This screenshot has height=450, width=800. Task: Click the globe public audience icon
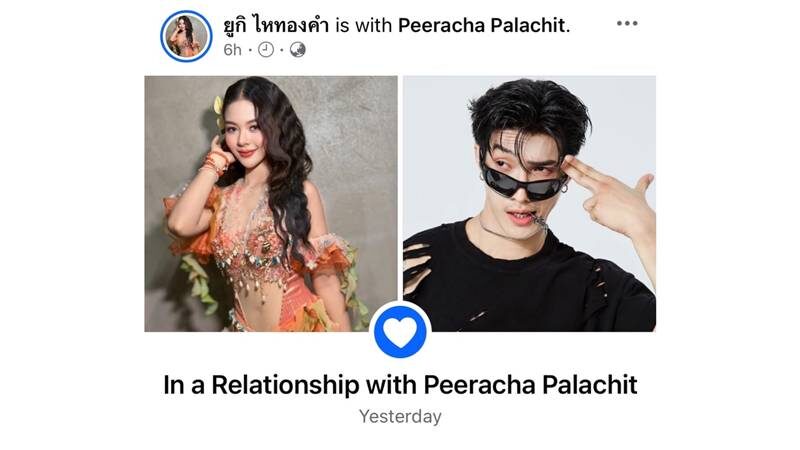297,49
